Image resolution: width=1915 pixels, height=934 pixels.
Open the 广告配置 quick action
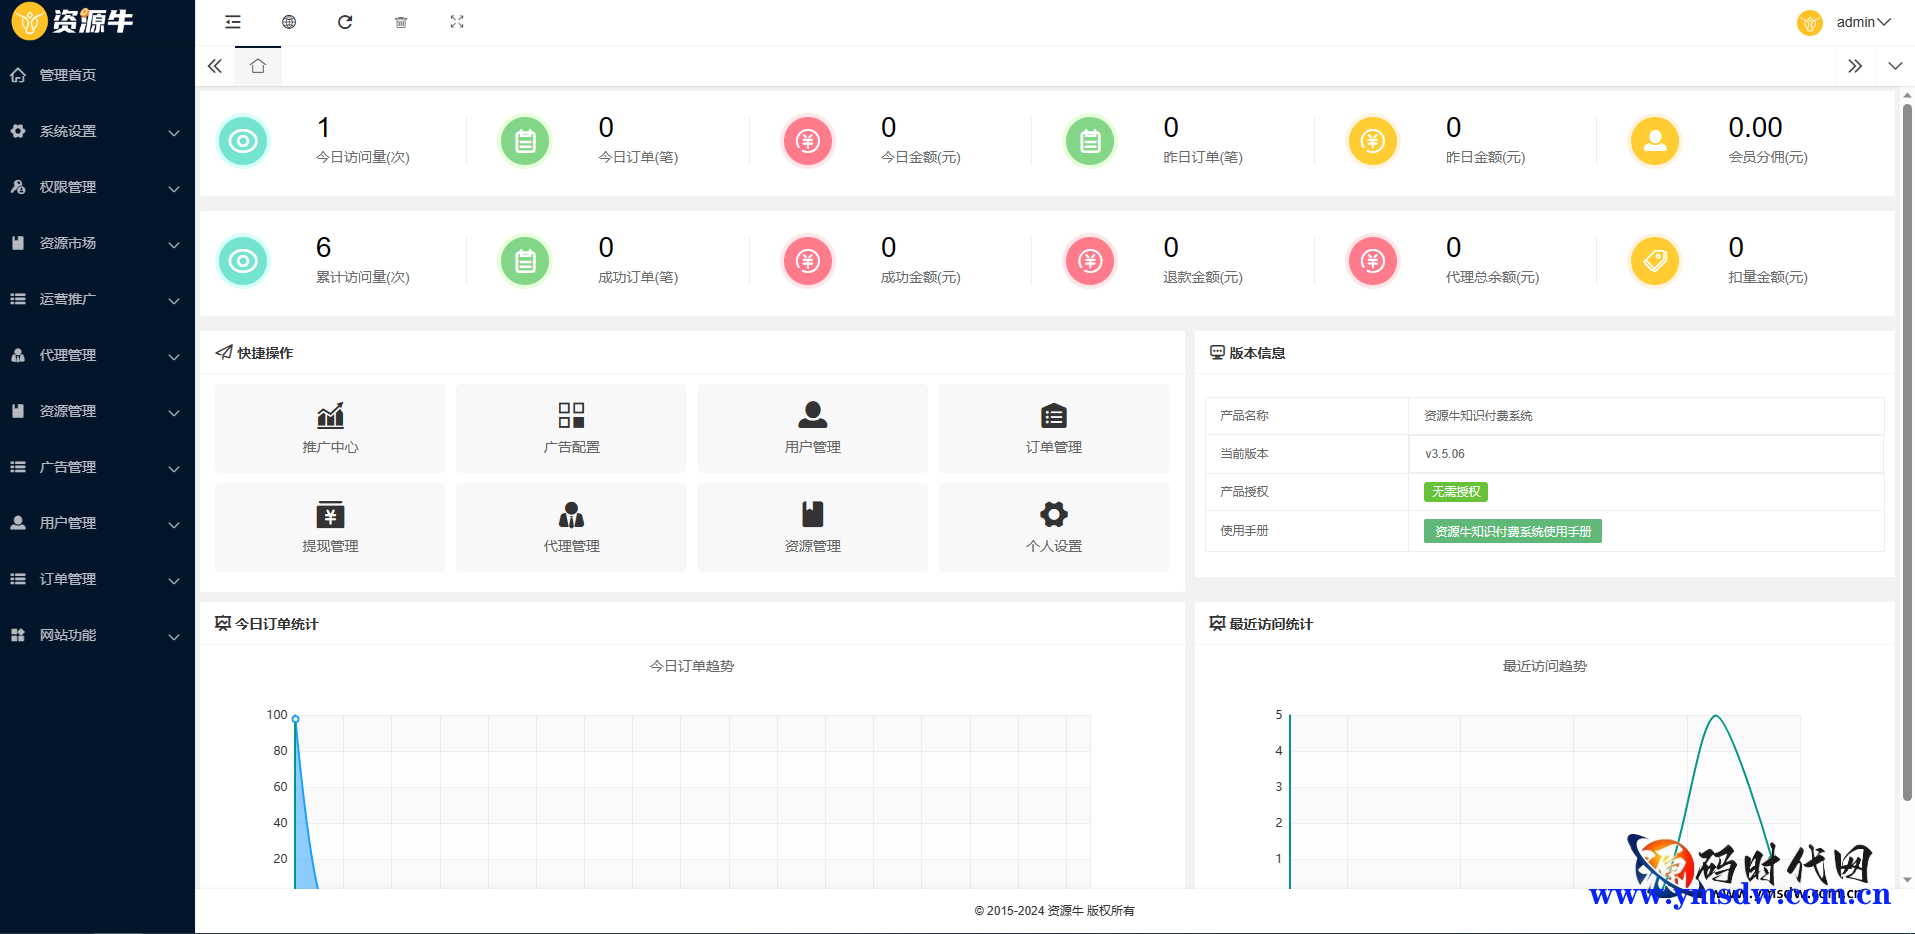[x=571, y=428]
